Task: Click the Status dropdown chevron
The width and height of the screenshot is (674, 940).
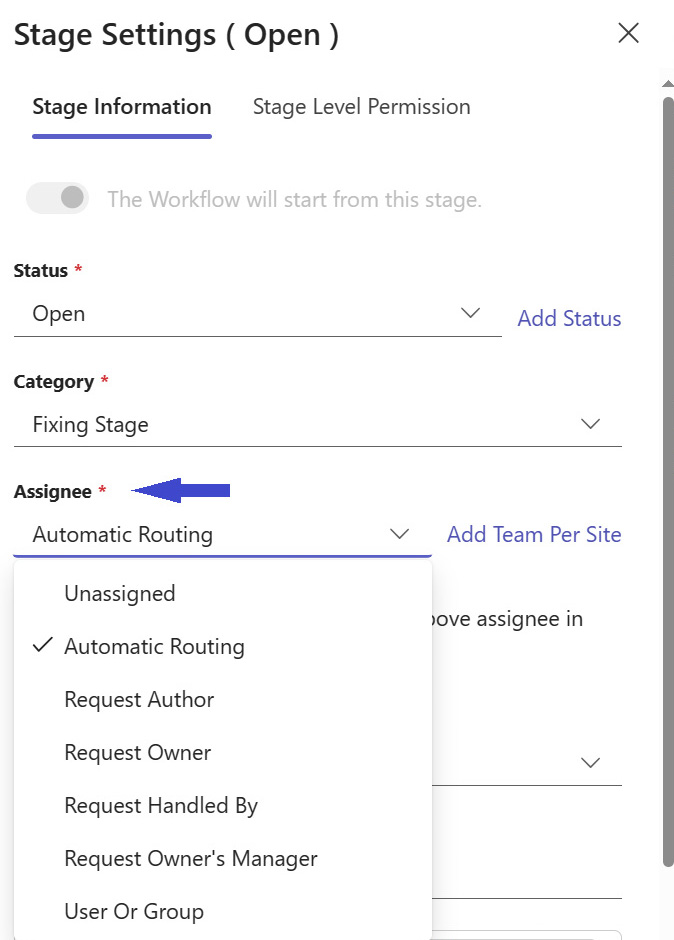Action: point(470,313)
